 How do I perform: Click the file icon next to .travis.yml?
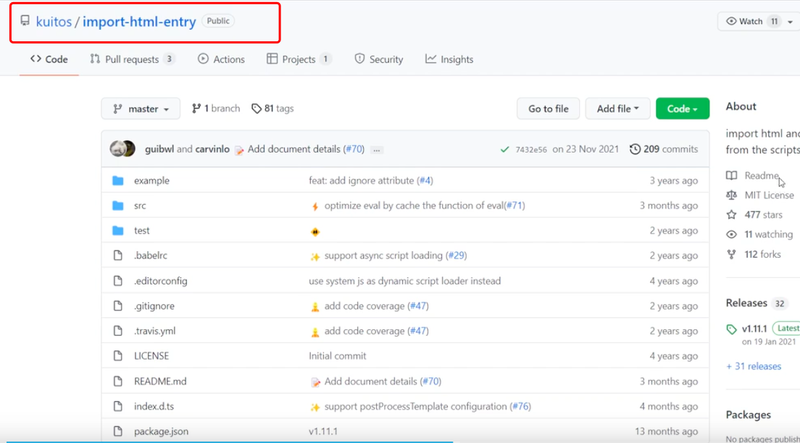118,331
